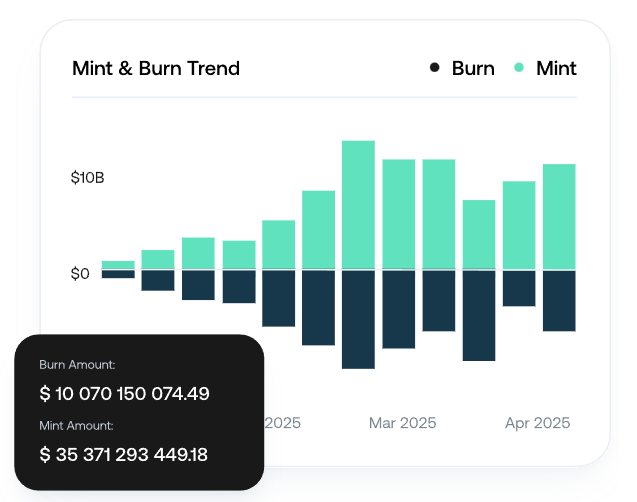The height and width of the screenshot is (502, 637).
Task: Click the burn amount value in tooltip
Action: (x=125, y=393)
